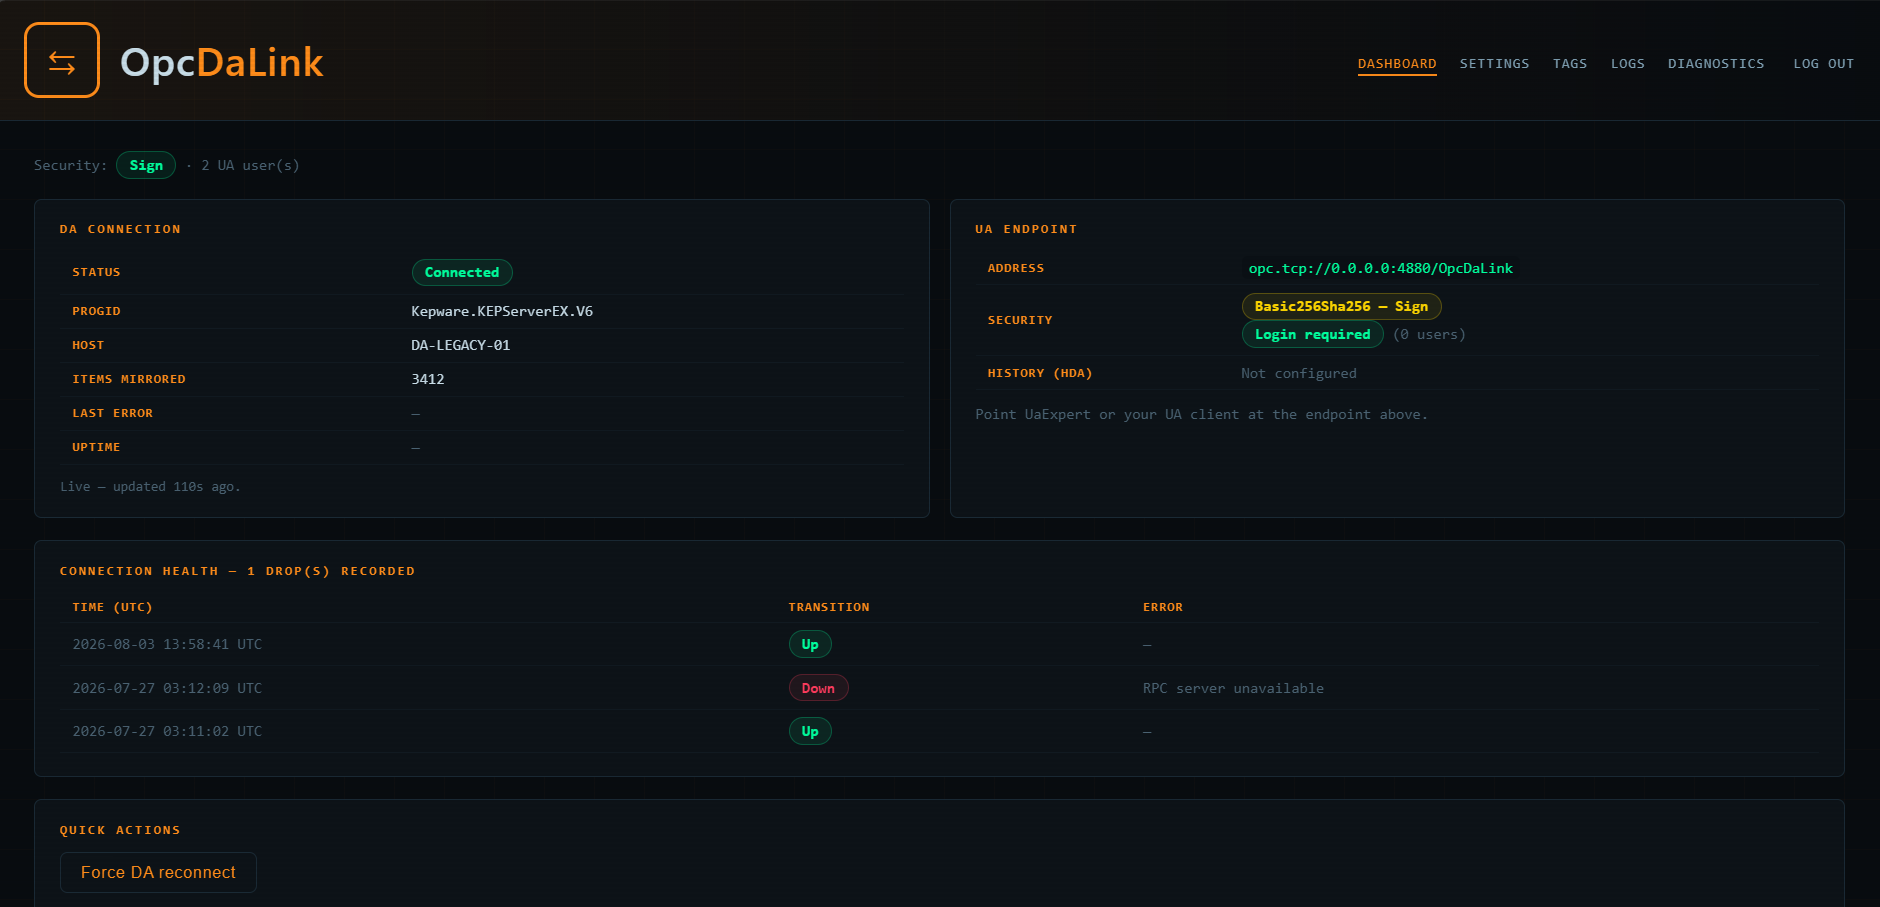Click the Transition column header
This screenshot has width=1880, height=907.
tap(829, 607)
